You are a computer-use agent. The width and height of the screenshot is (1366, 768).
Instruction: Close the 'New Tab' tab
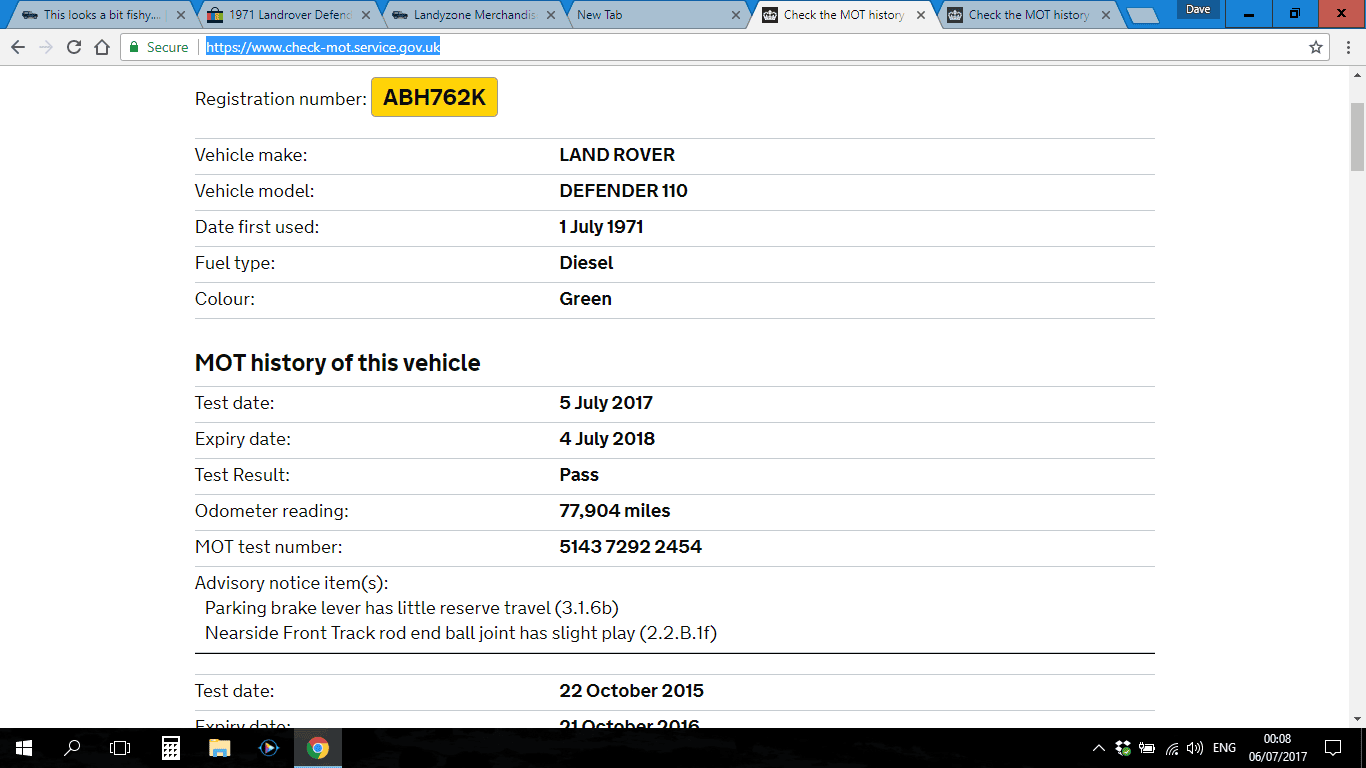[737, 15]
